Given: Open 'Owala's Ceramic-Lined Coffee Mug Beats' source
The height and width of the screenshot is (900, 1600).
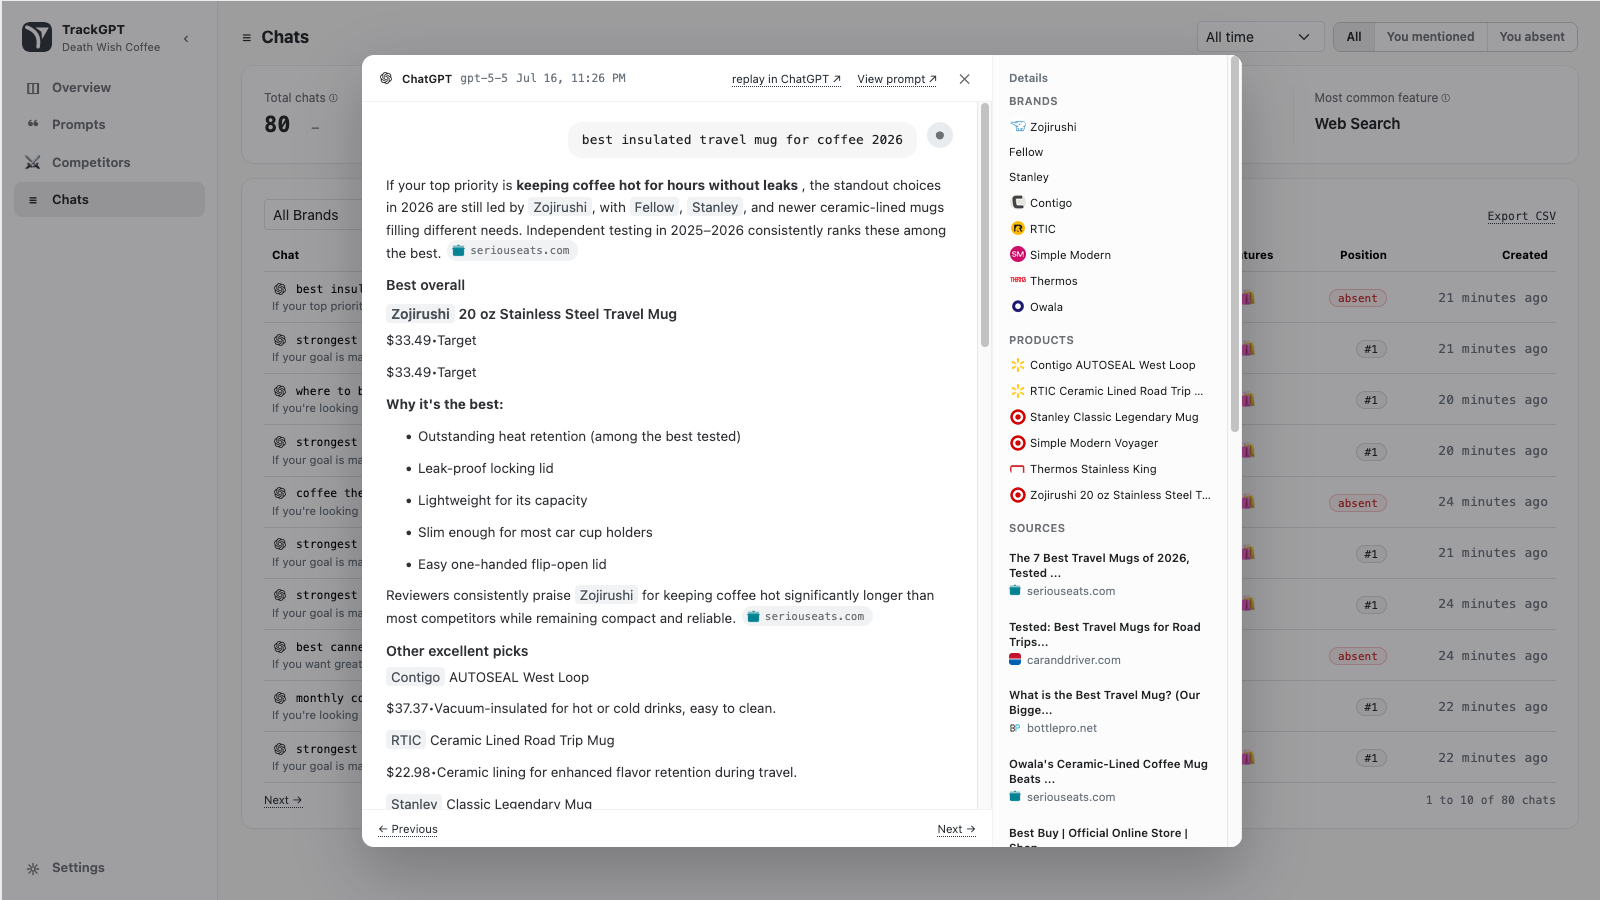Looking at the screenshot, I should click(1109, 780).
